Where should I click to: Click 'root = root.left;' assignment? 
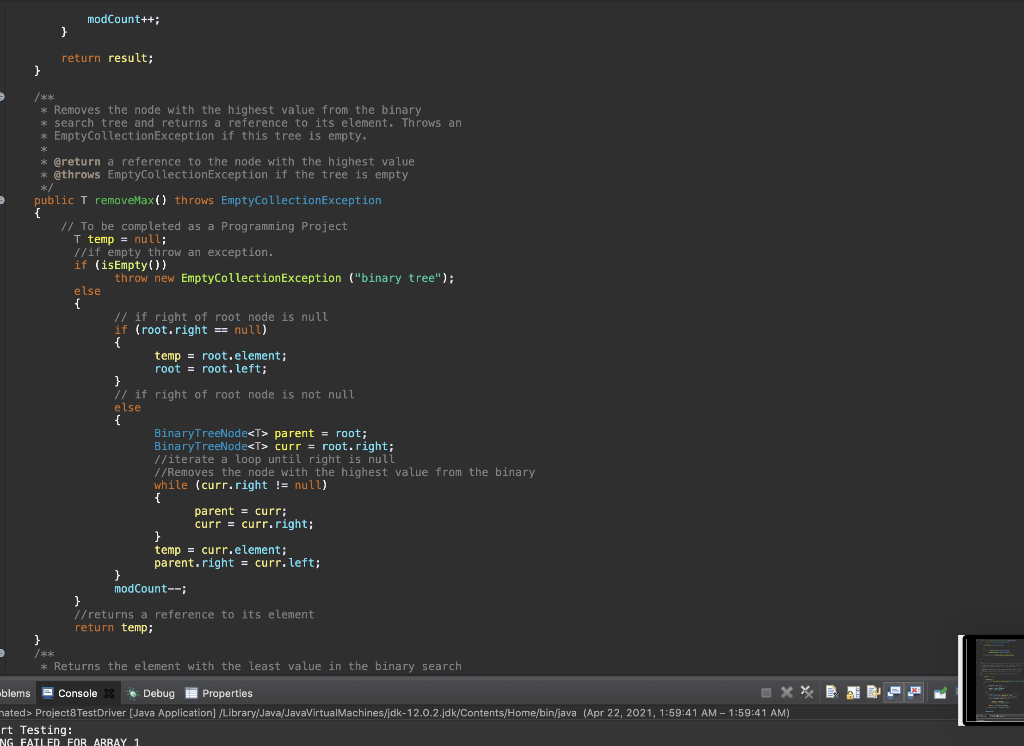(x=211, y=369)
